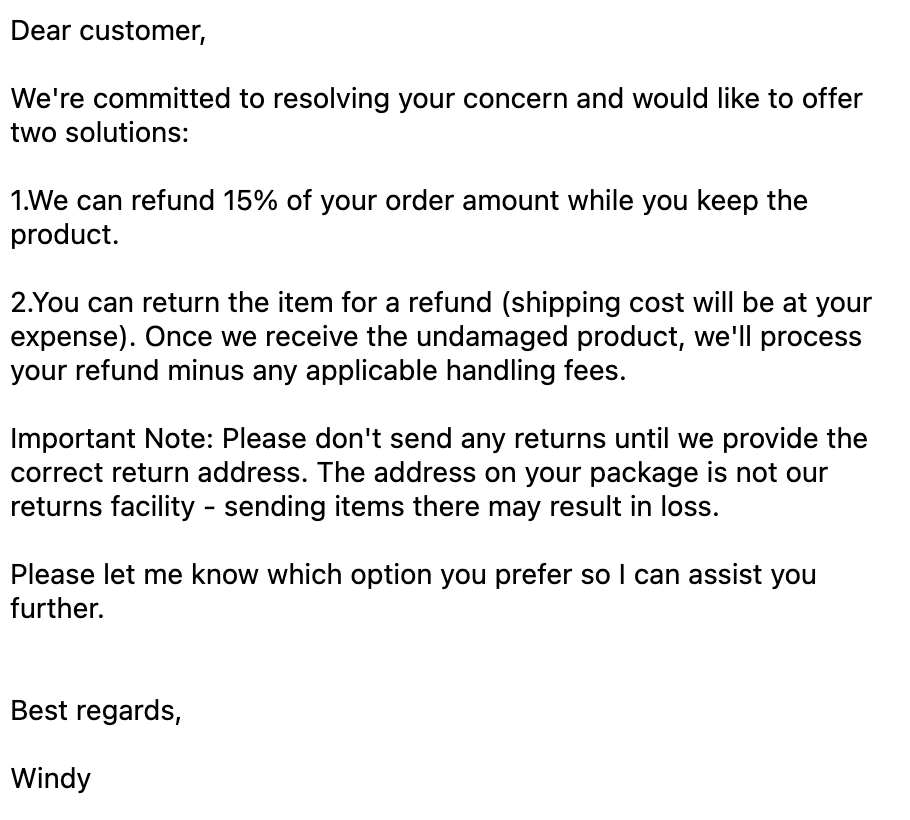Click the word "committed" in the first sentence
Image resolution: width=910 pixels, height=820 pixels.
[162, 99]
